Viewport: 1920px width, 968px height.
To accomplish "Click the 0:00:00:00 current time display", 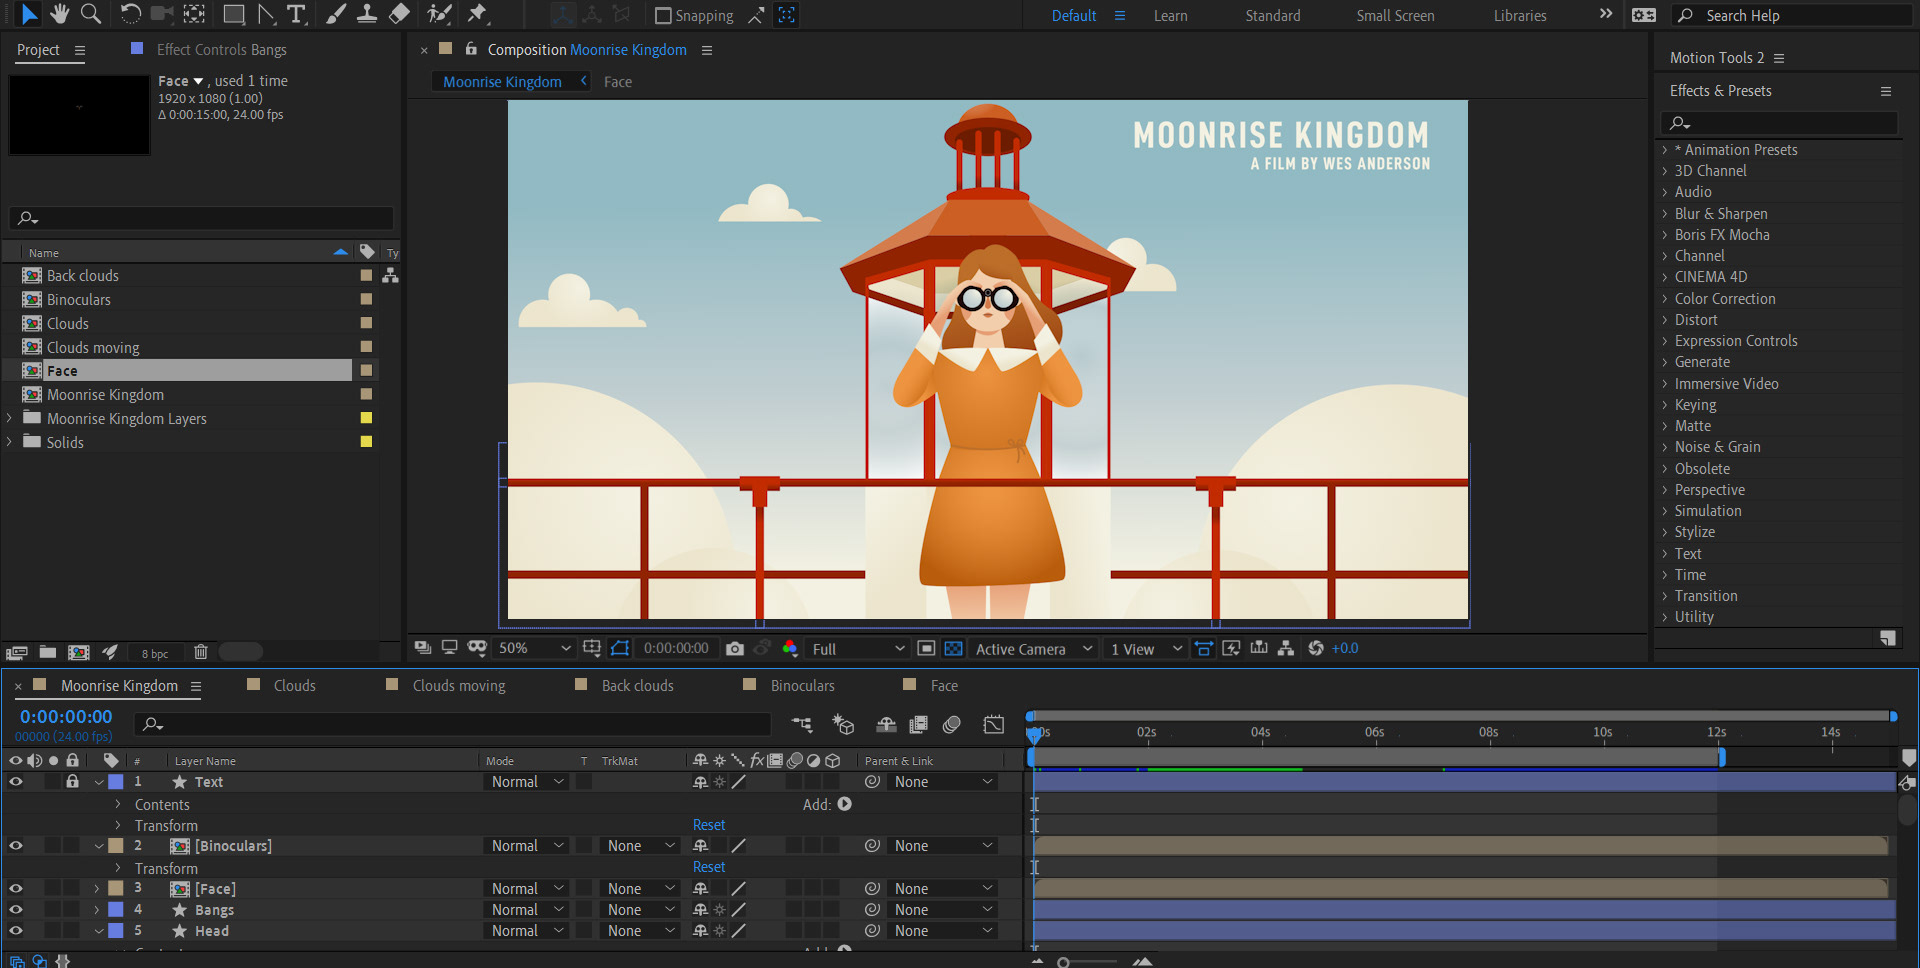I will click(x=66, y=716).
